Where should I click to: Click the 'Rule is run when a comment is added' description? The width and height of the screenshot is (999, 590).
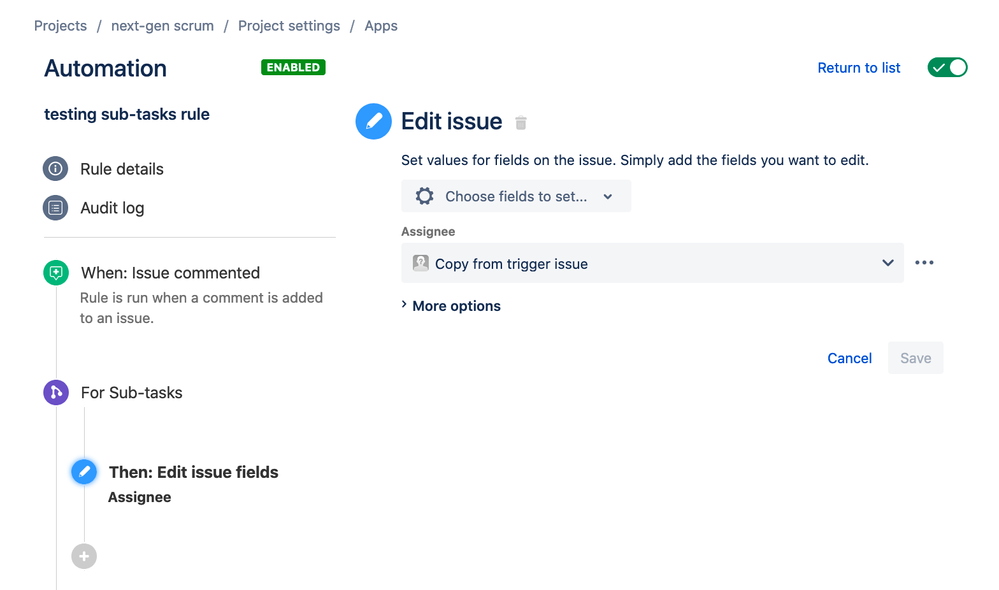pos(201,308)
